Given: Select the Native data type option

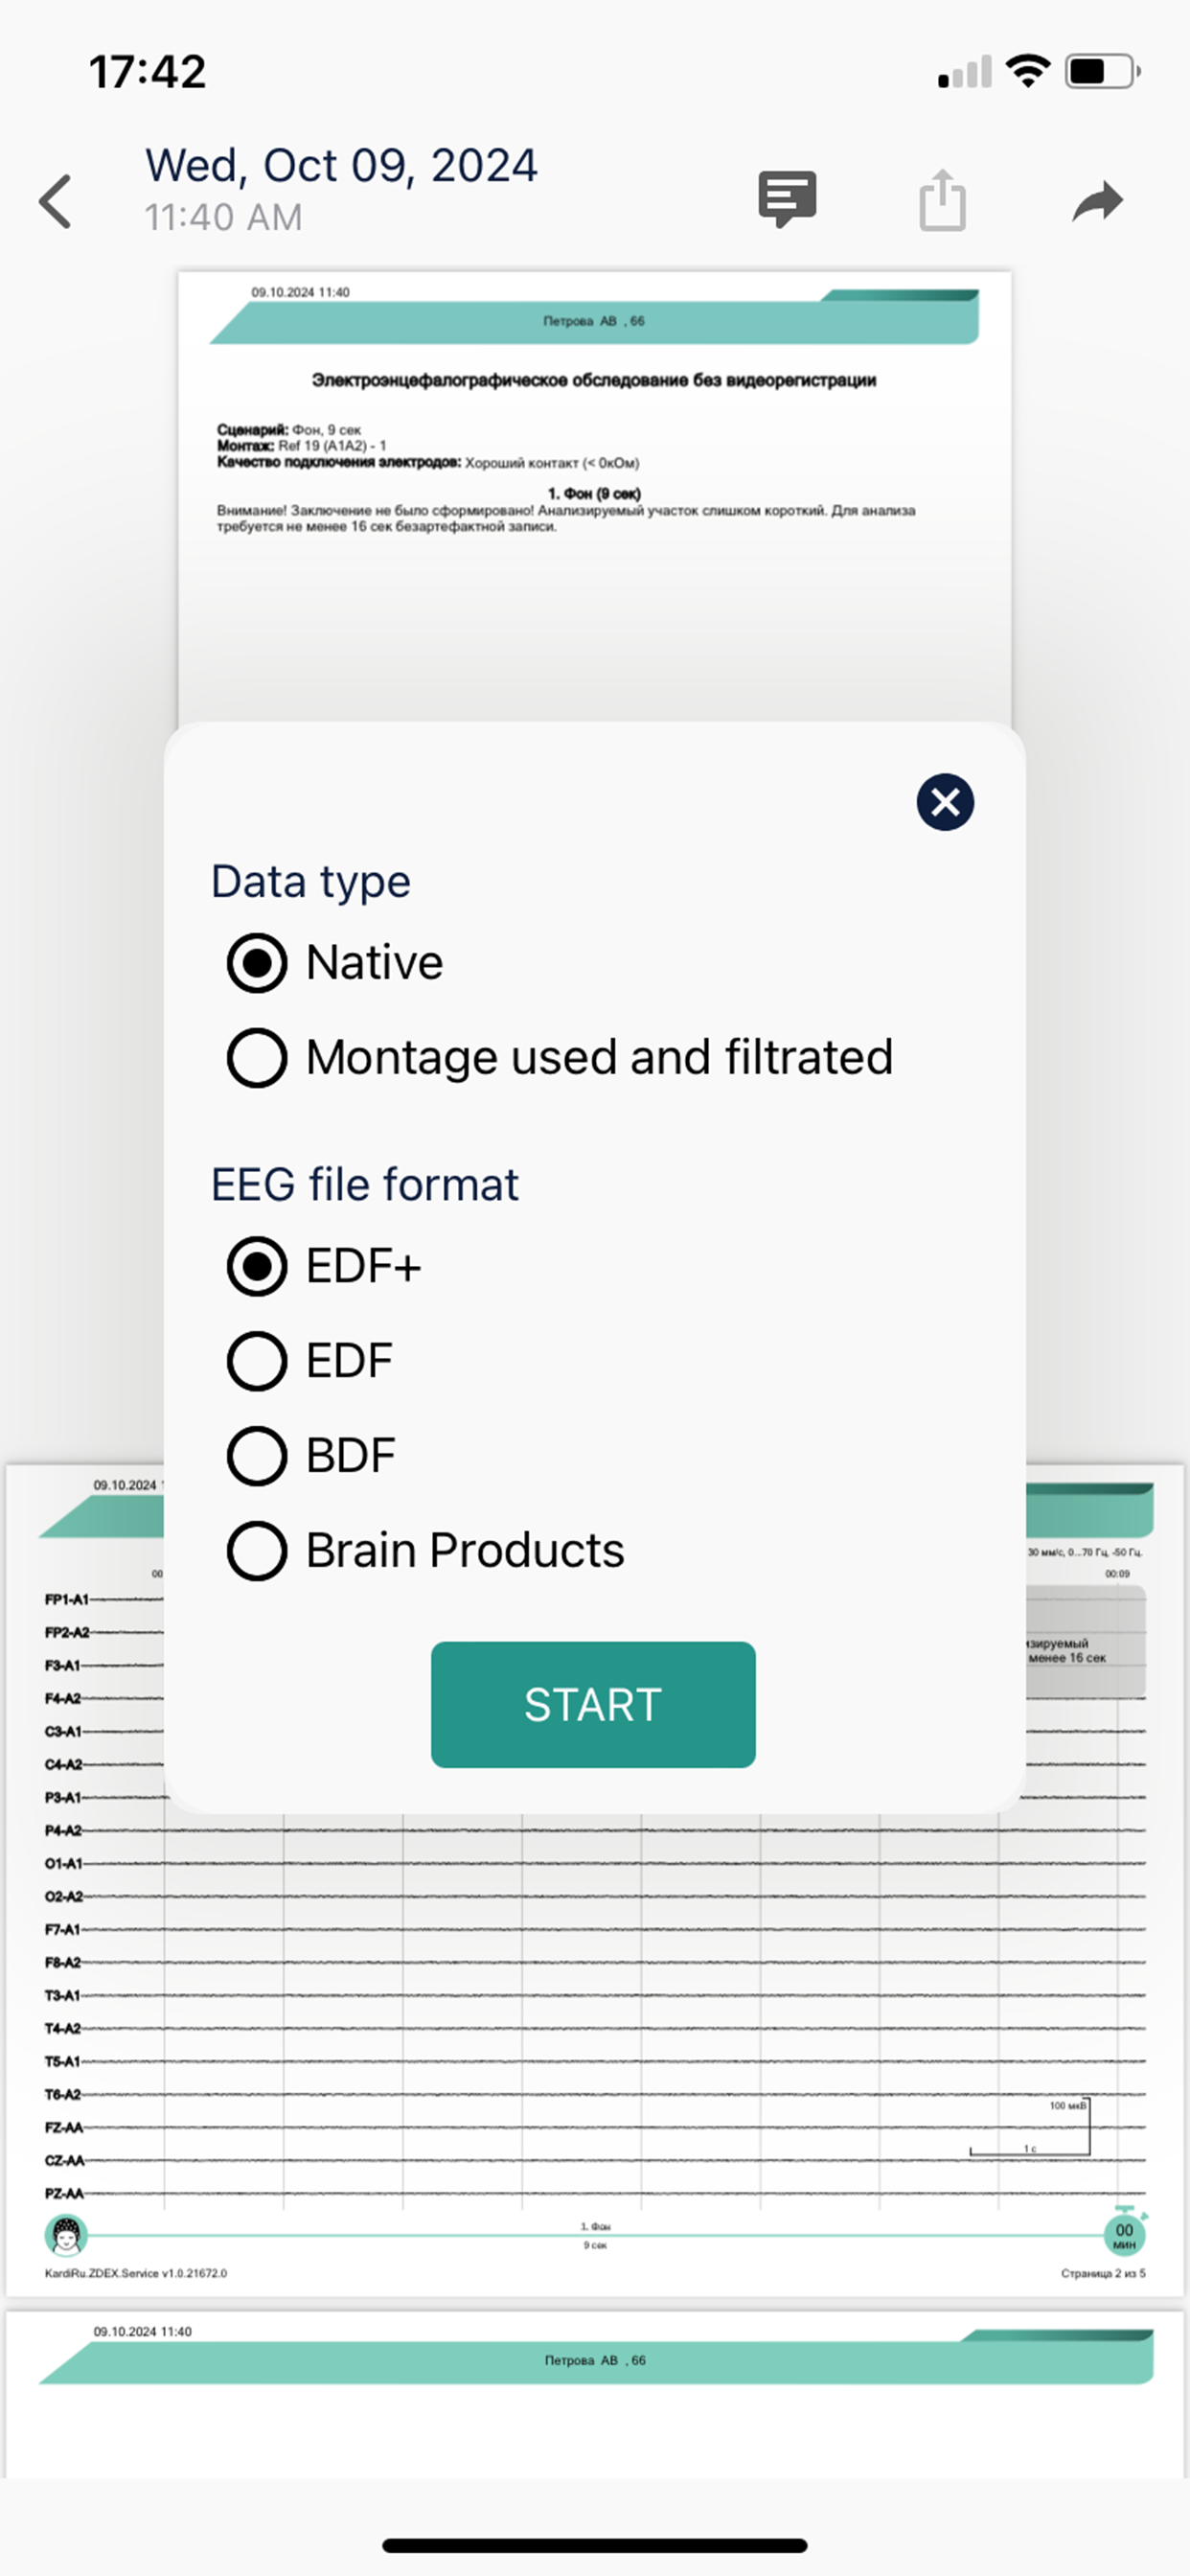Looking at the screenshot, I should [335, 963].
